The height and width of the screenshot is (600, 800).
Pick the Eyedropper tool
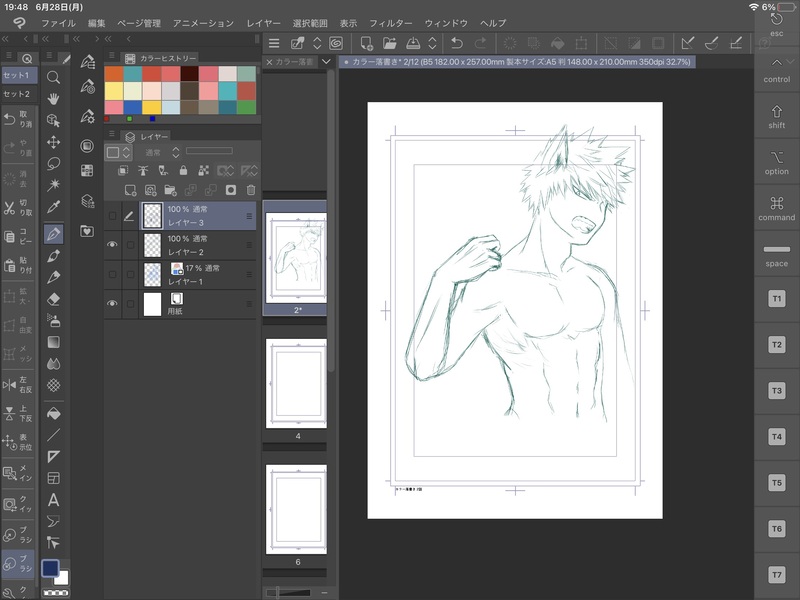(54, 207)
